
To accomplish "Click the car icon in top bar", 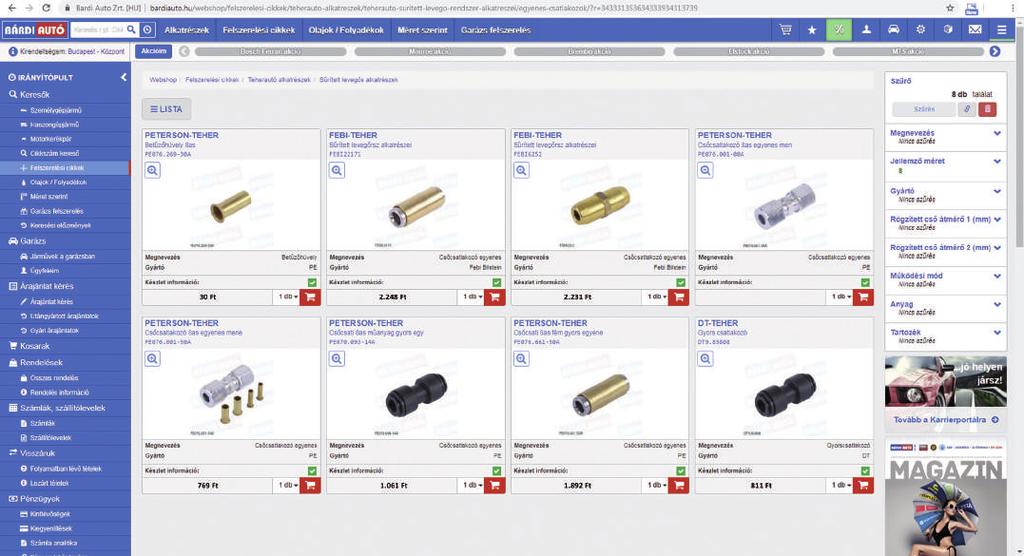I will click(x=893, y=30).
